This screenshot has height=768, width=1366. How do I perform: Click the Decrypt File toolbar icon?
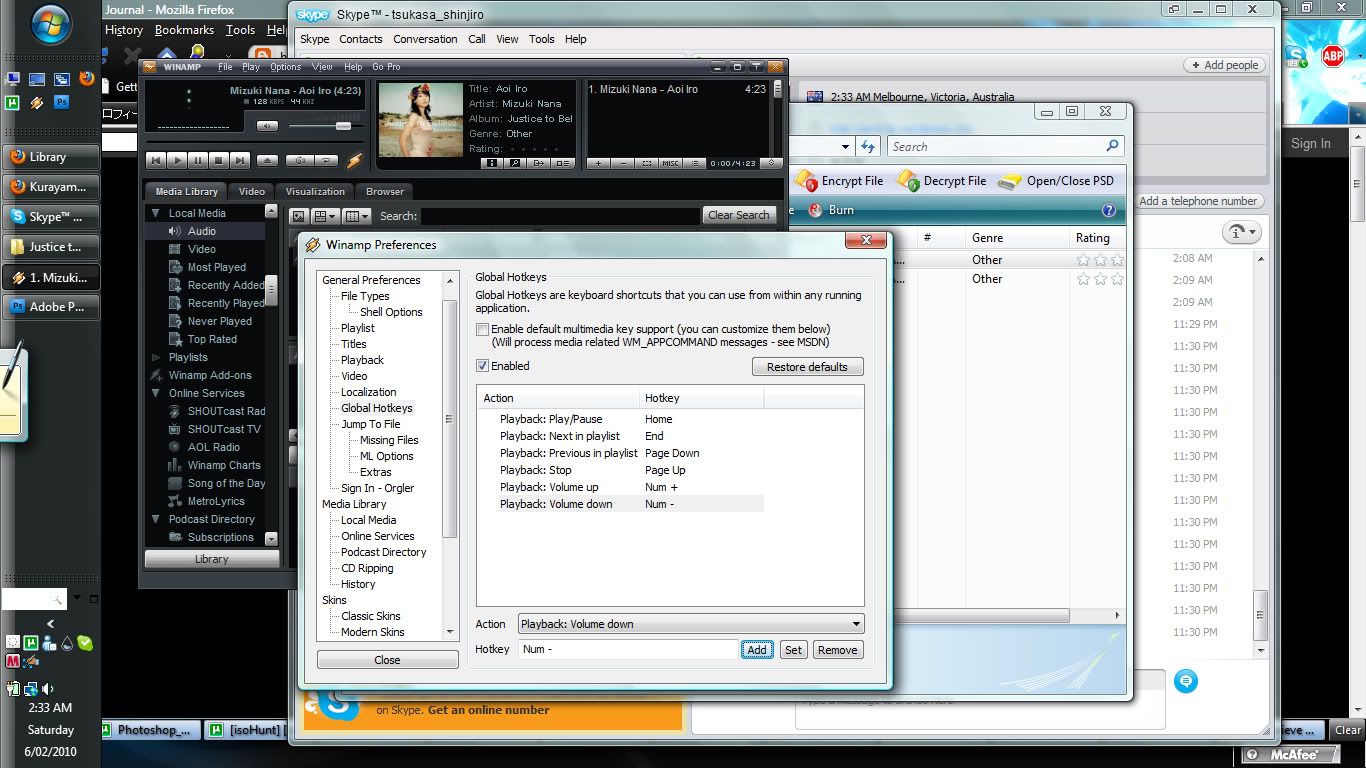point(908,181)
